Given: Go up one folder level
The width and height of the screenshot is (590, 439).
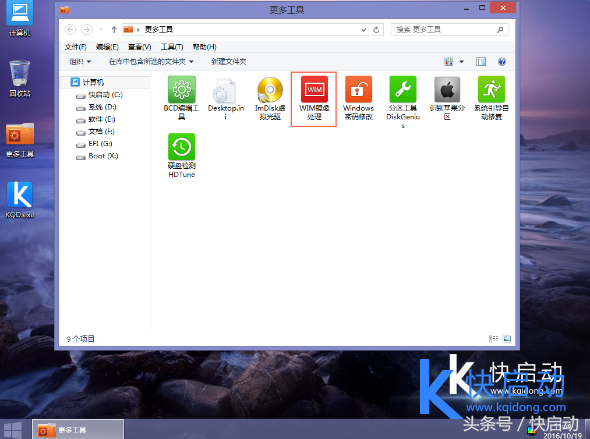Looking at the screenshot, I should 114,29.
